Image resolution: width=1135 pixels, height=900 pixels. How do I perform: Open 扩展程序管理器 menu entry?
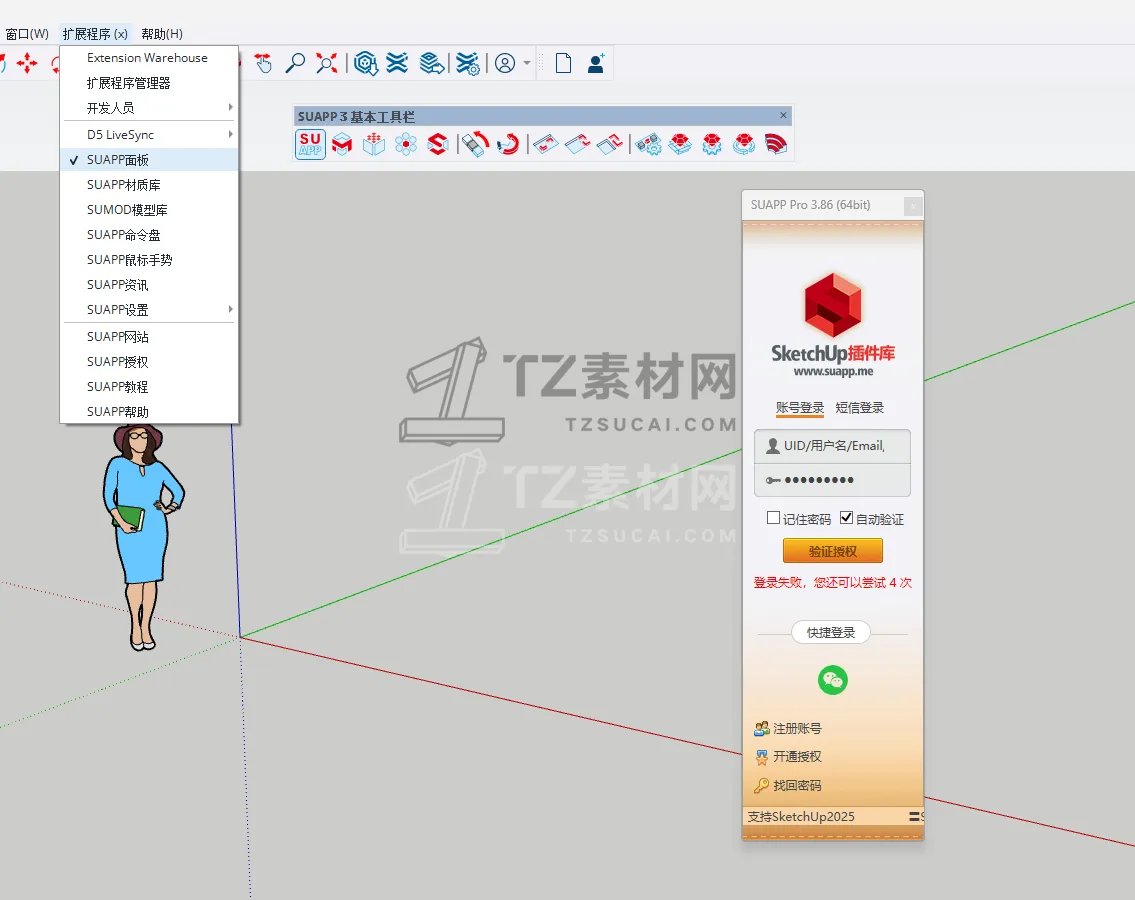149,83
